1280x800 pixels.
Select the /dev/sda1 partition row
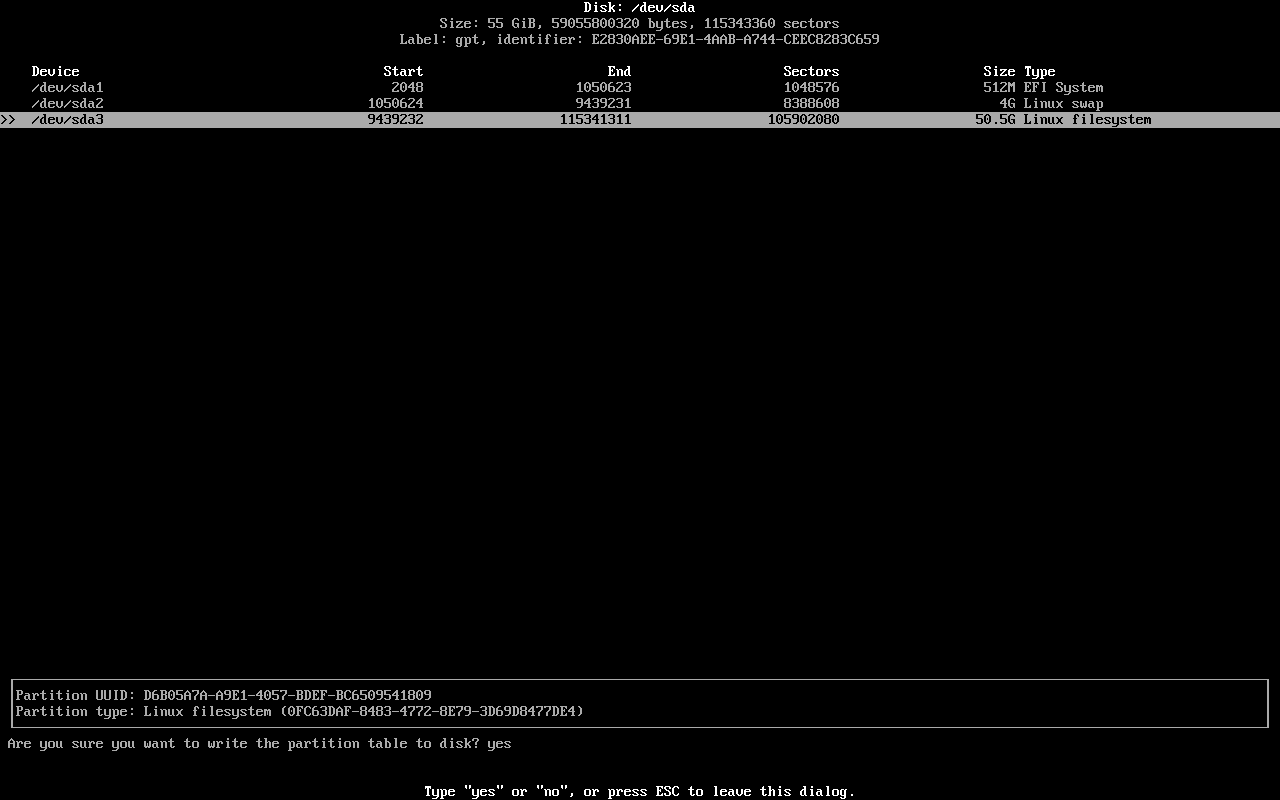click(x=640, y=88)
